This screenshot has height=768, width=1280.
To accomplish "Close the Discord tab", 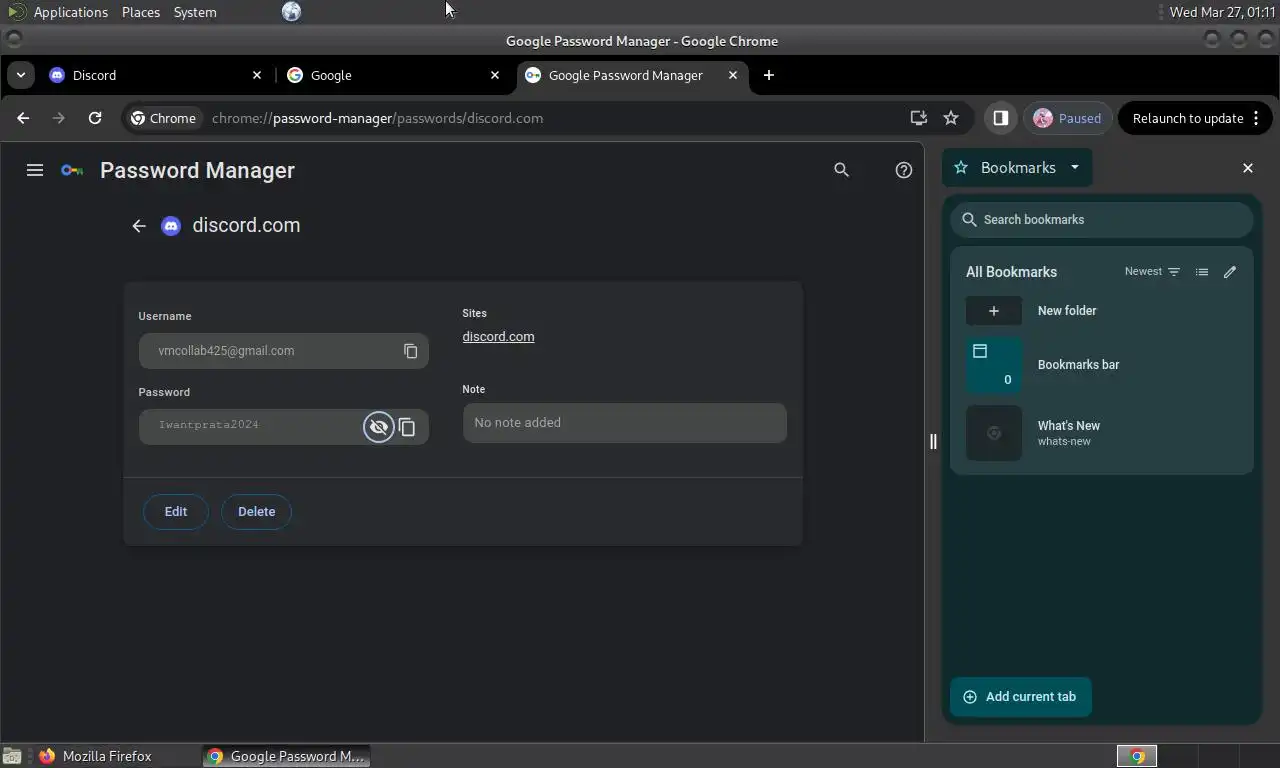I will [257, 75].
